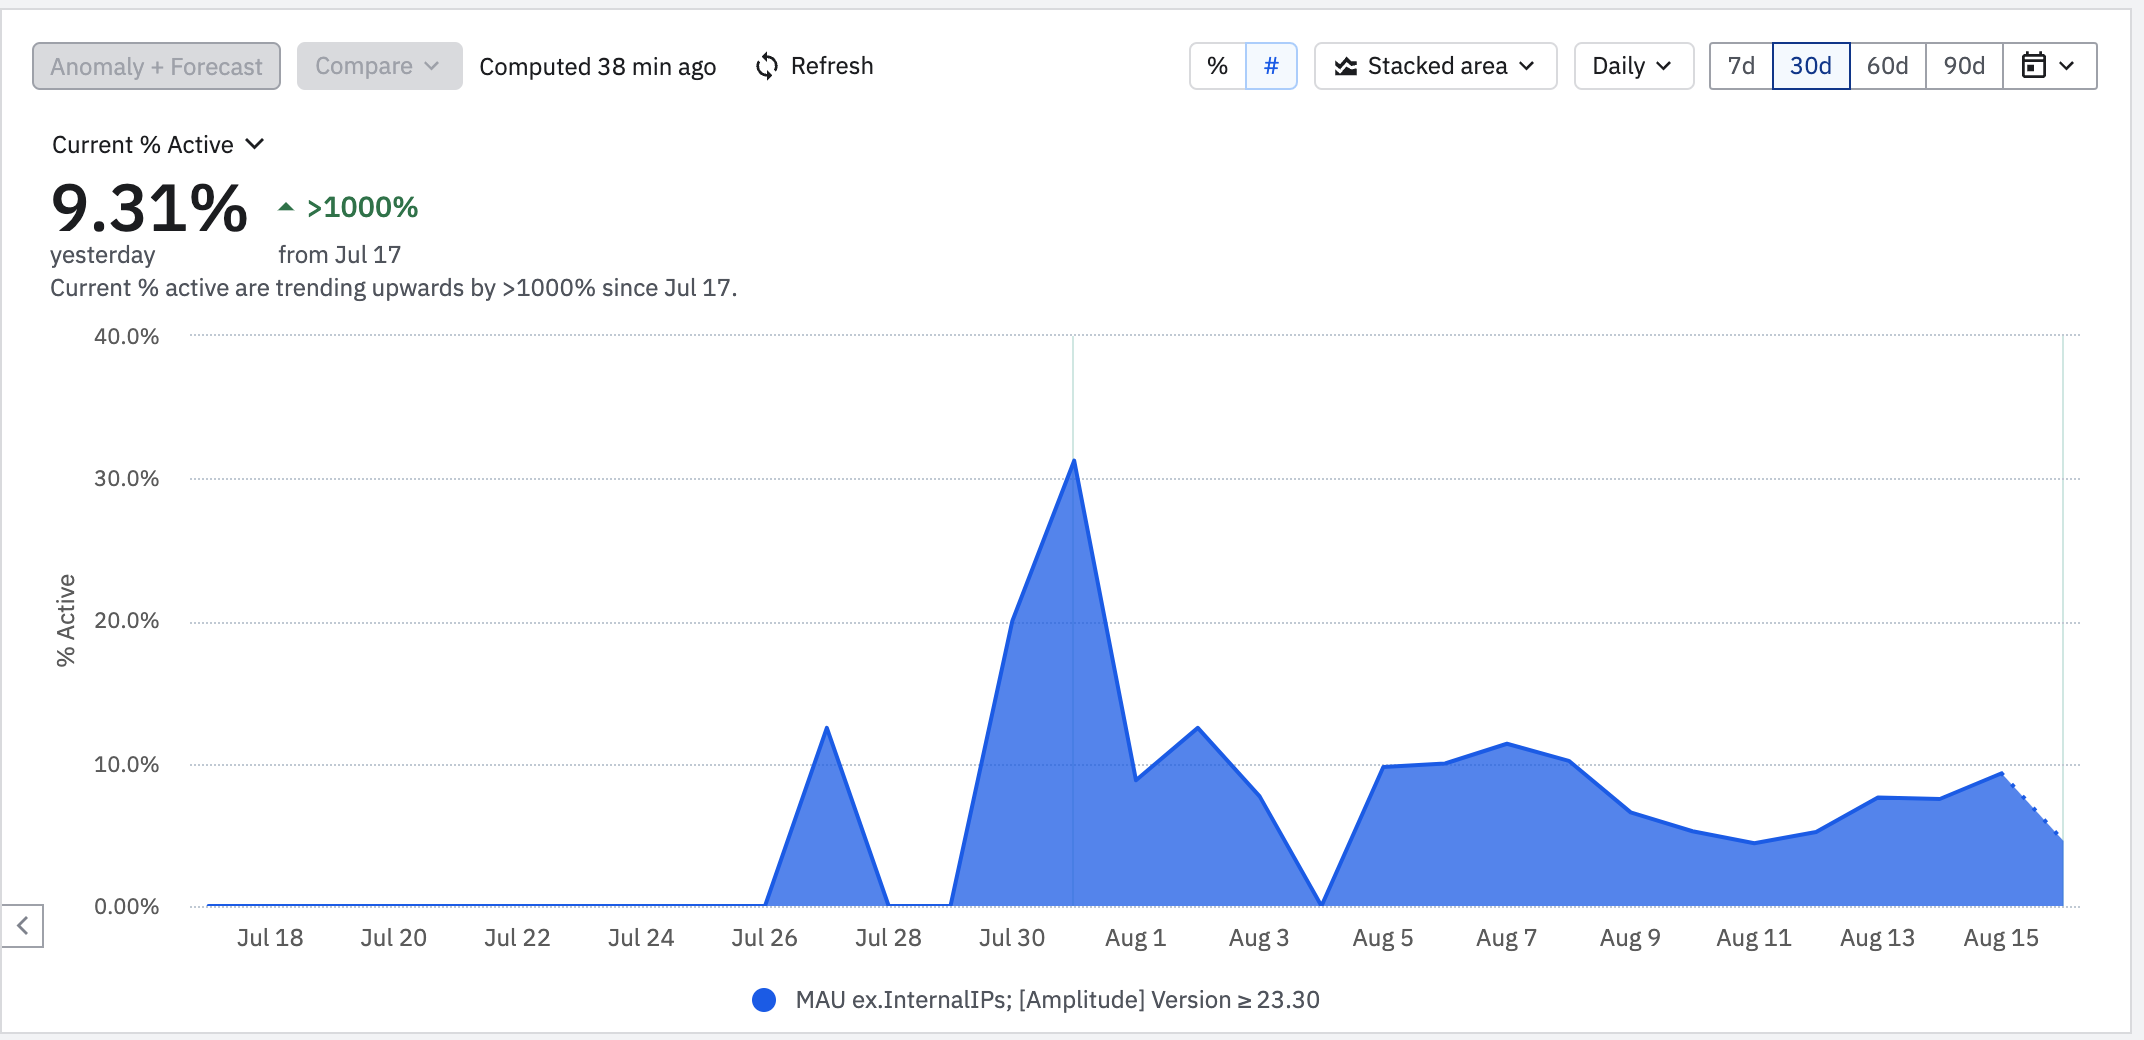Open the calendar date picker
This screenshot has width=2144, height=1040.
2049,66
